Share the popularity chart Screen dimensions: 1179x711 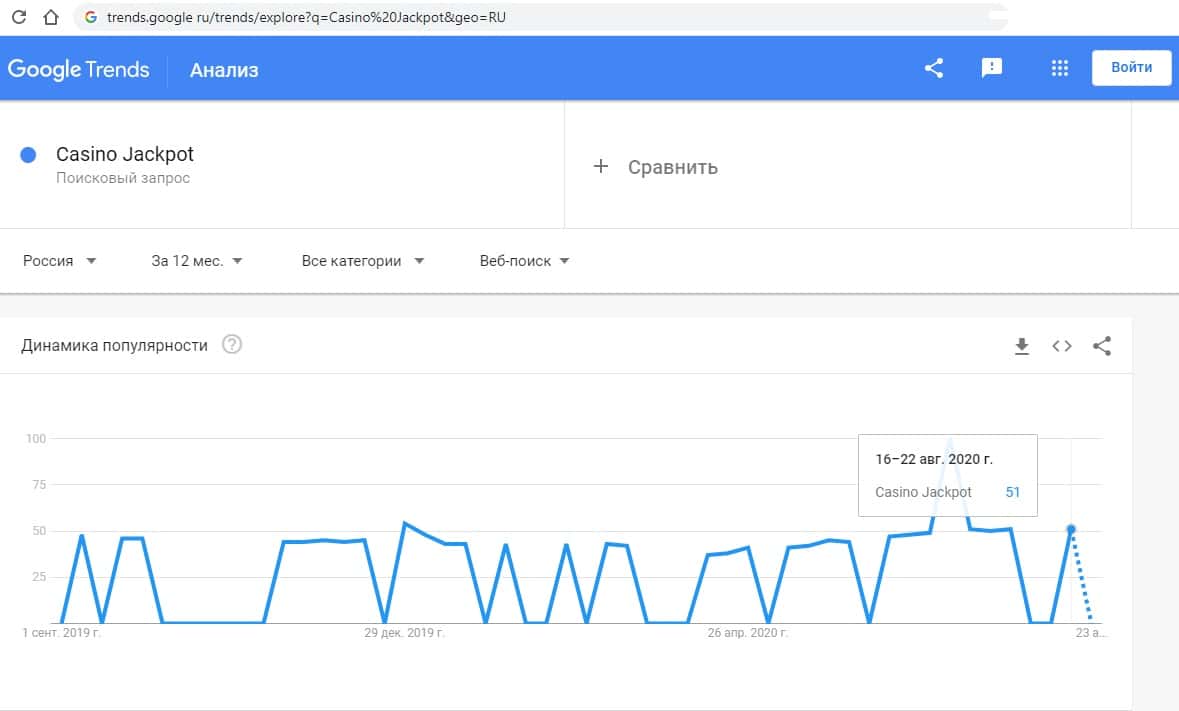[x=1102, y=346]
